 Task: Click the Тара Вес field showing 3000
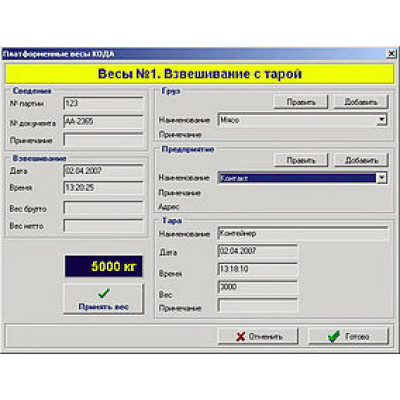tap(257, 287)
